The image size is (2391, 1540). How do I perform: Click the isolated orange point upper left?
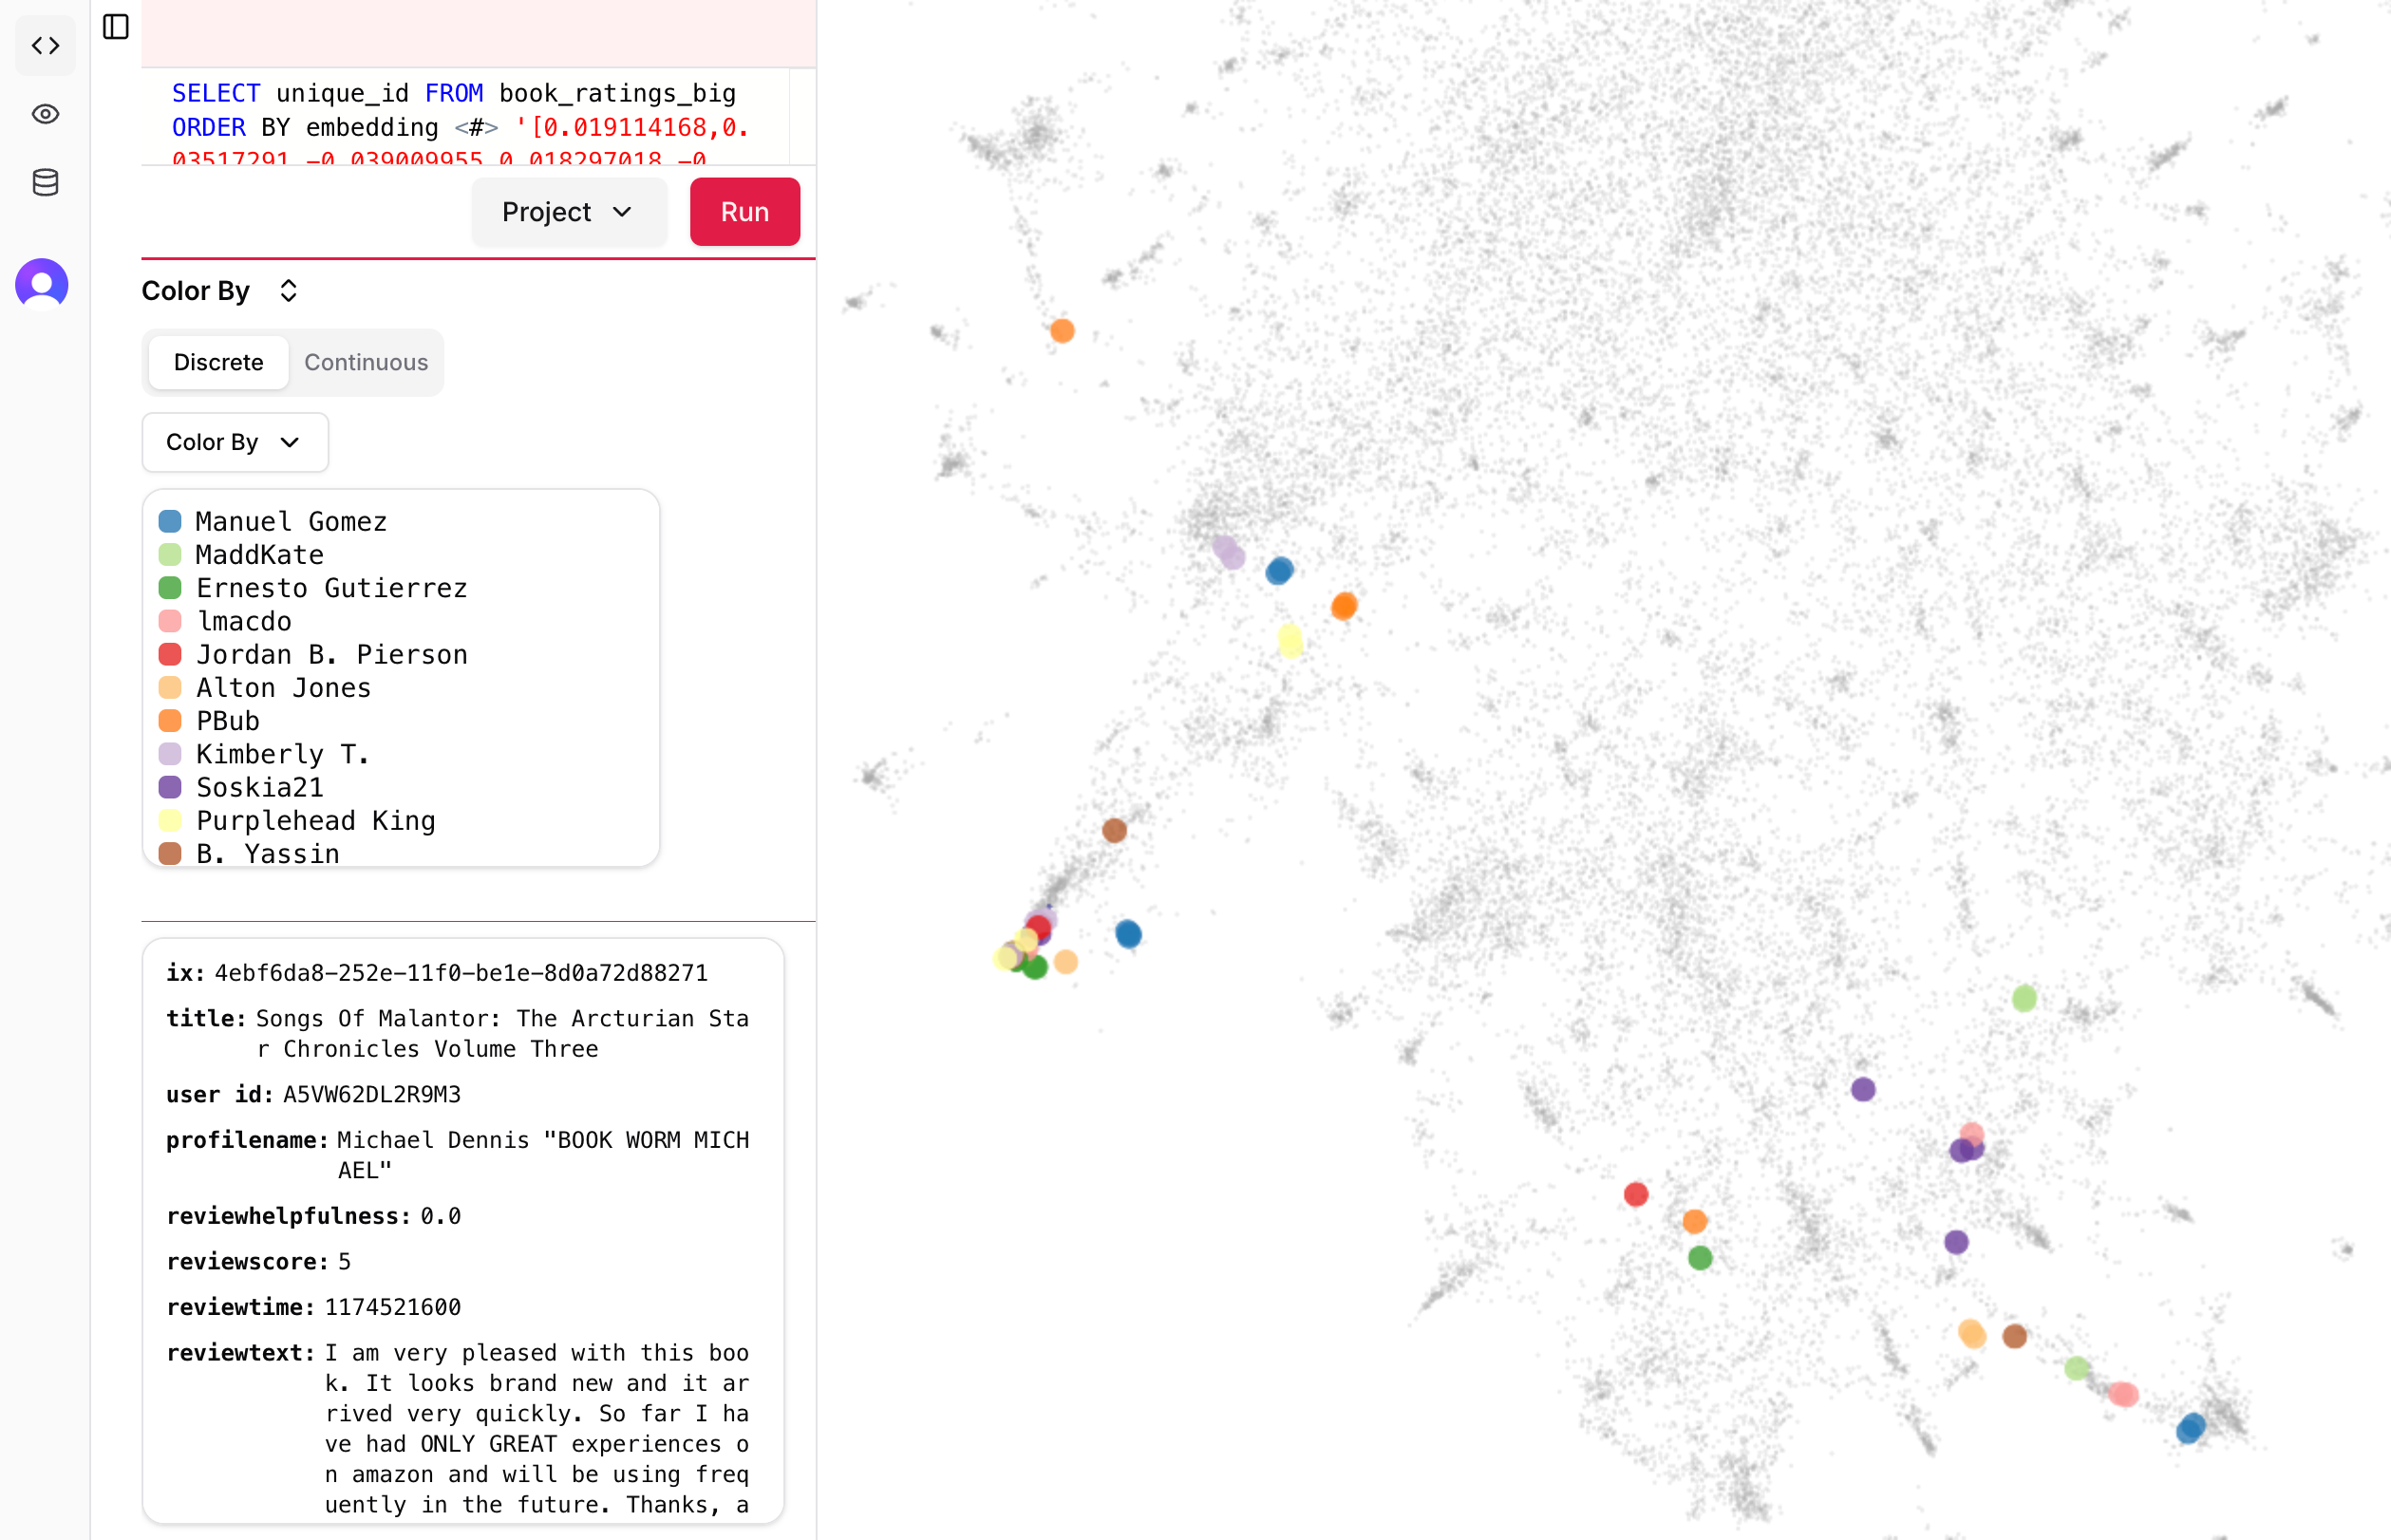coord(1062,330)
